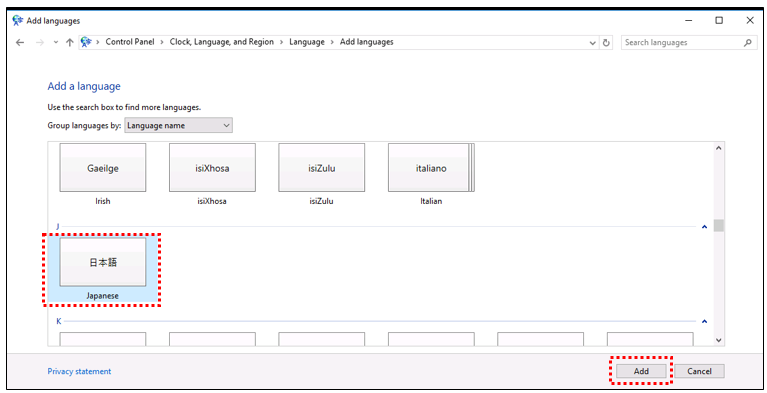The height and width of the screenshot is (393, 767).
Task: Click the Irish label text
Action: [x=103, y=201]
